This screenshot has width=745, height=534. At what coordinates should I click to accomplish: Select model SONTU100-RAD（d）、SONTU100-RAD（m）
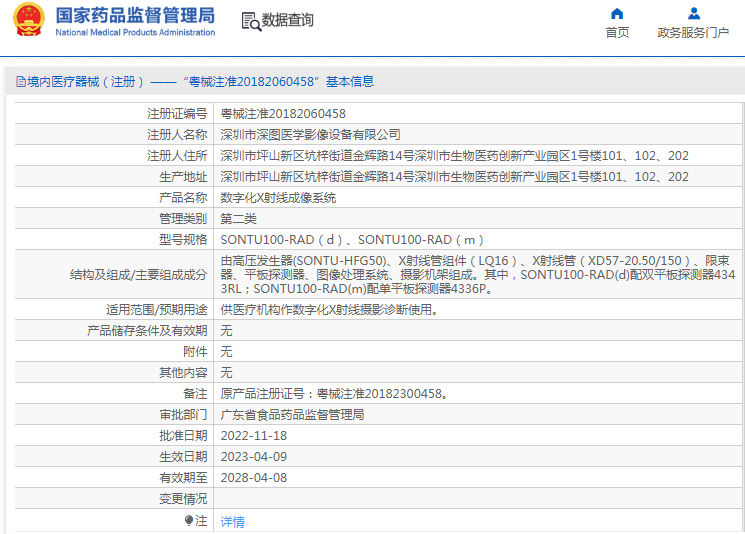click(x=352, y=239)
